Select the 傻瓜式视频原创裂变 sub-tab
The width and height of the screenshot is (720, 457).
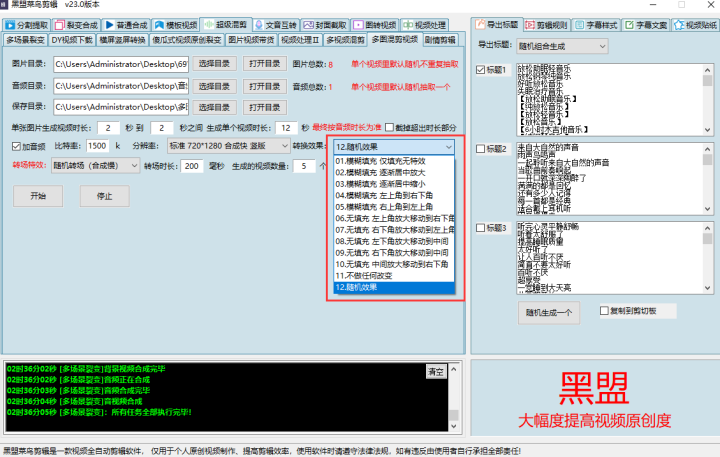(x=187, y=40)
